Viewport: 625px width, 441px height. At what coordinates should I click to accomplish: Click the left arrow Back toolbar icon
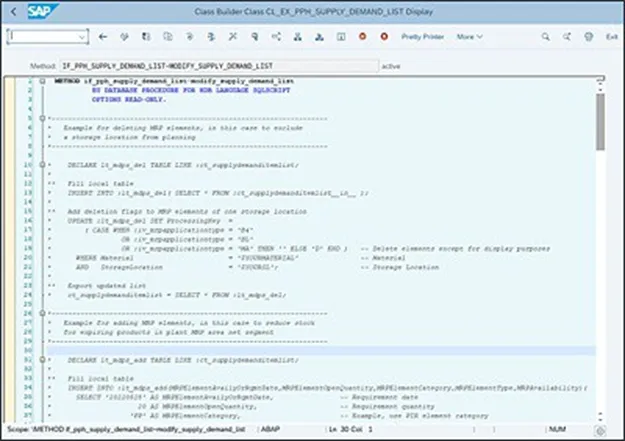point(103,37)
